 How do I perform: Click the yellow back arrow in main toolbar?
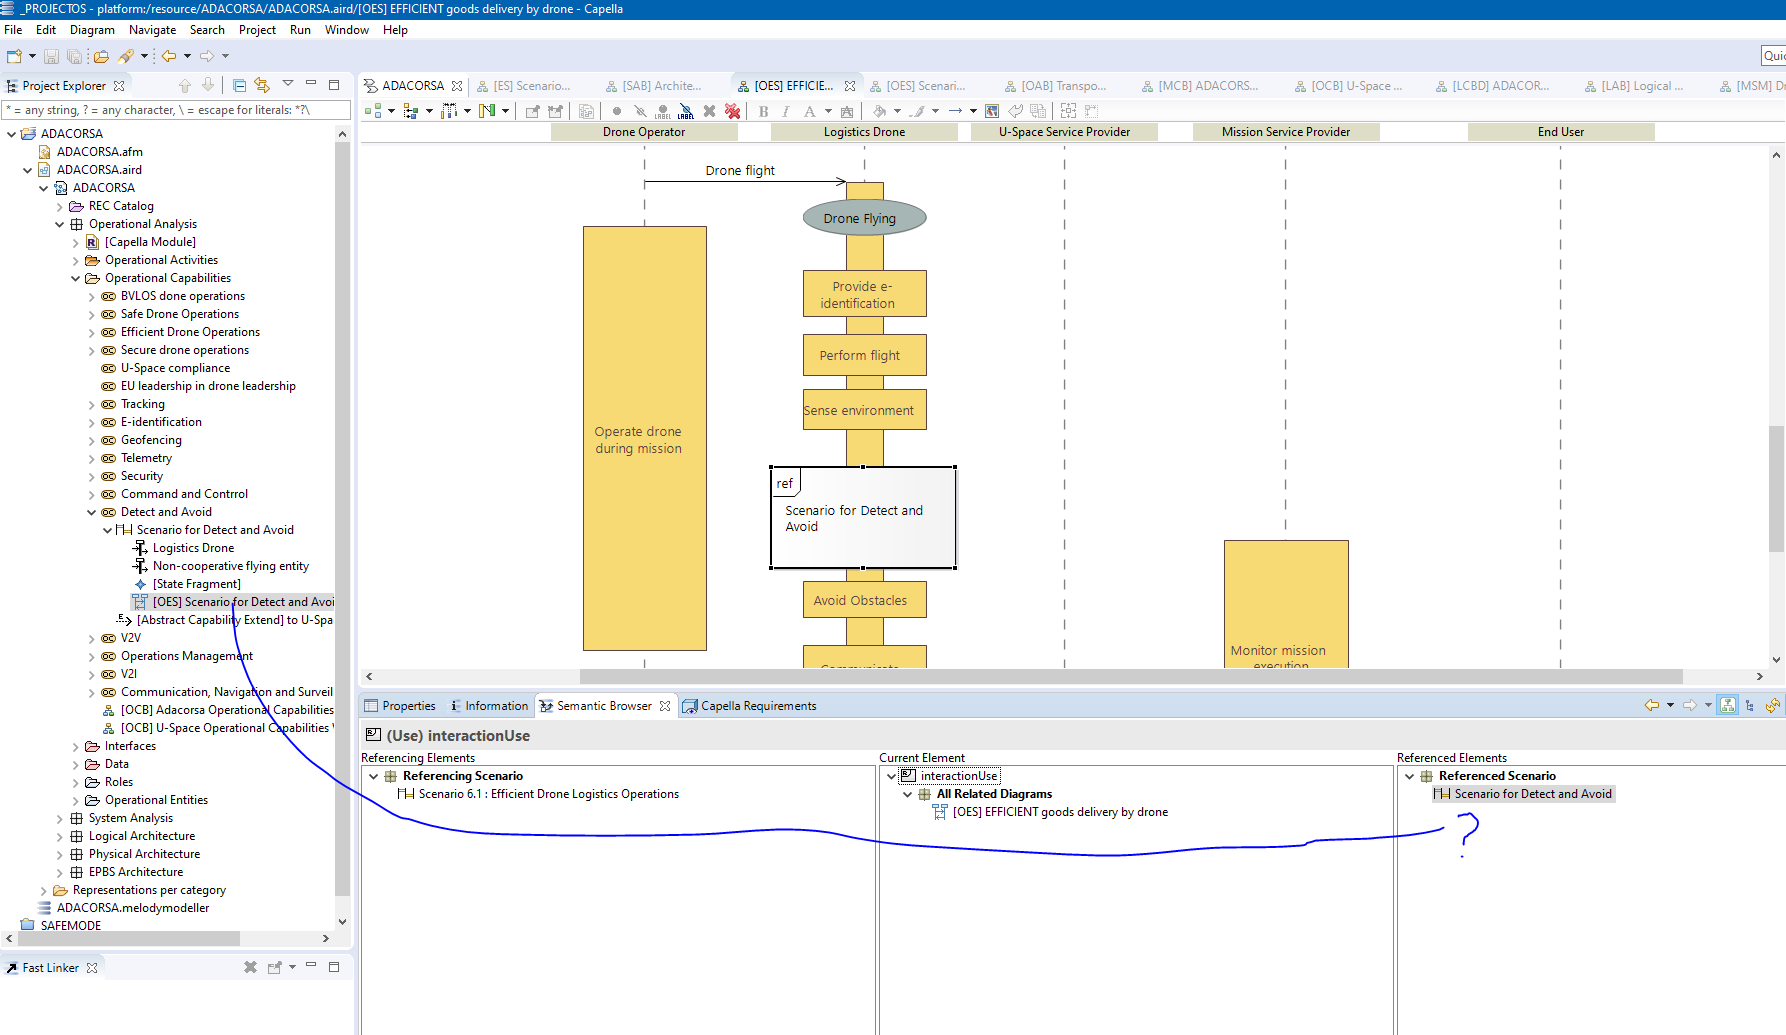click(x=169, y=57)
